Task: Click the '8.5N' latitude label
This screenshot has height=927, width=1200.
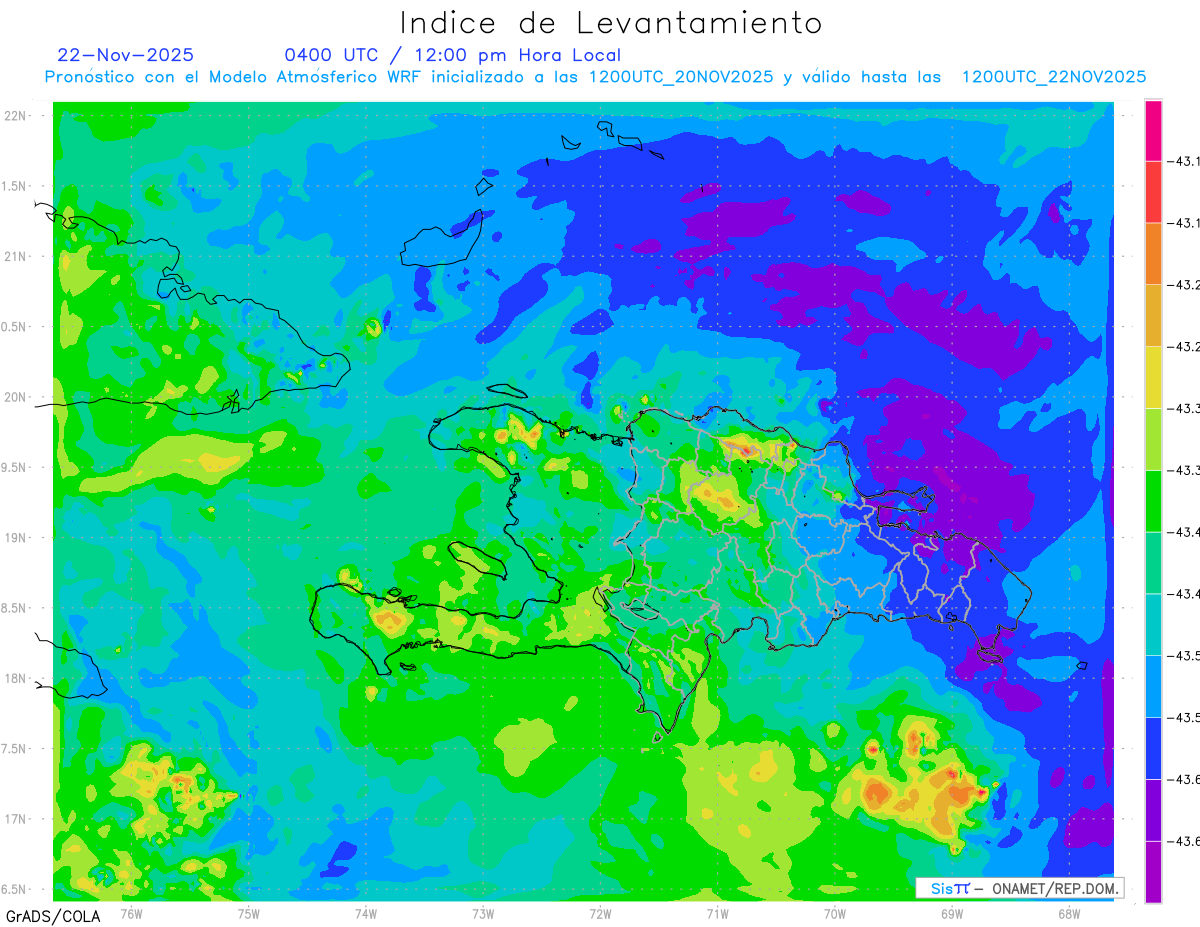Action: coord(13,608)
